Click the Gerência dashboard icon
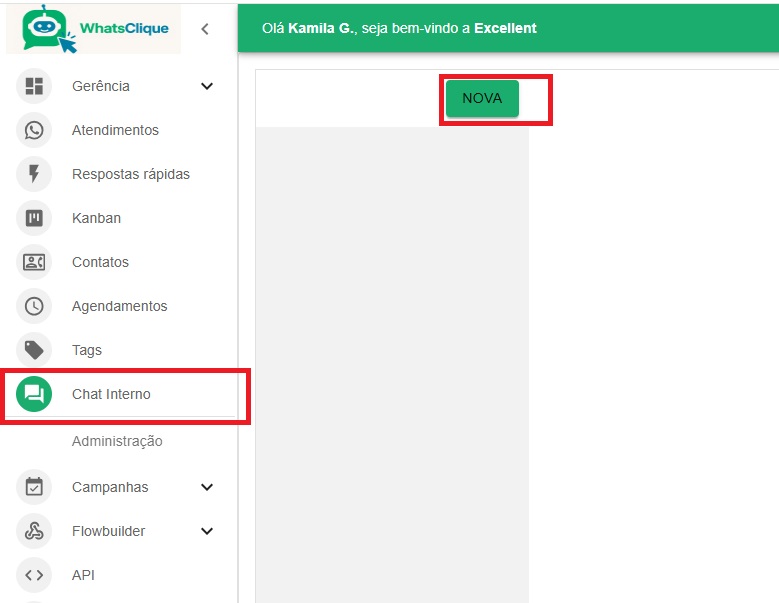Viewport: 779px width, 603px height. (x=34, y=86)
